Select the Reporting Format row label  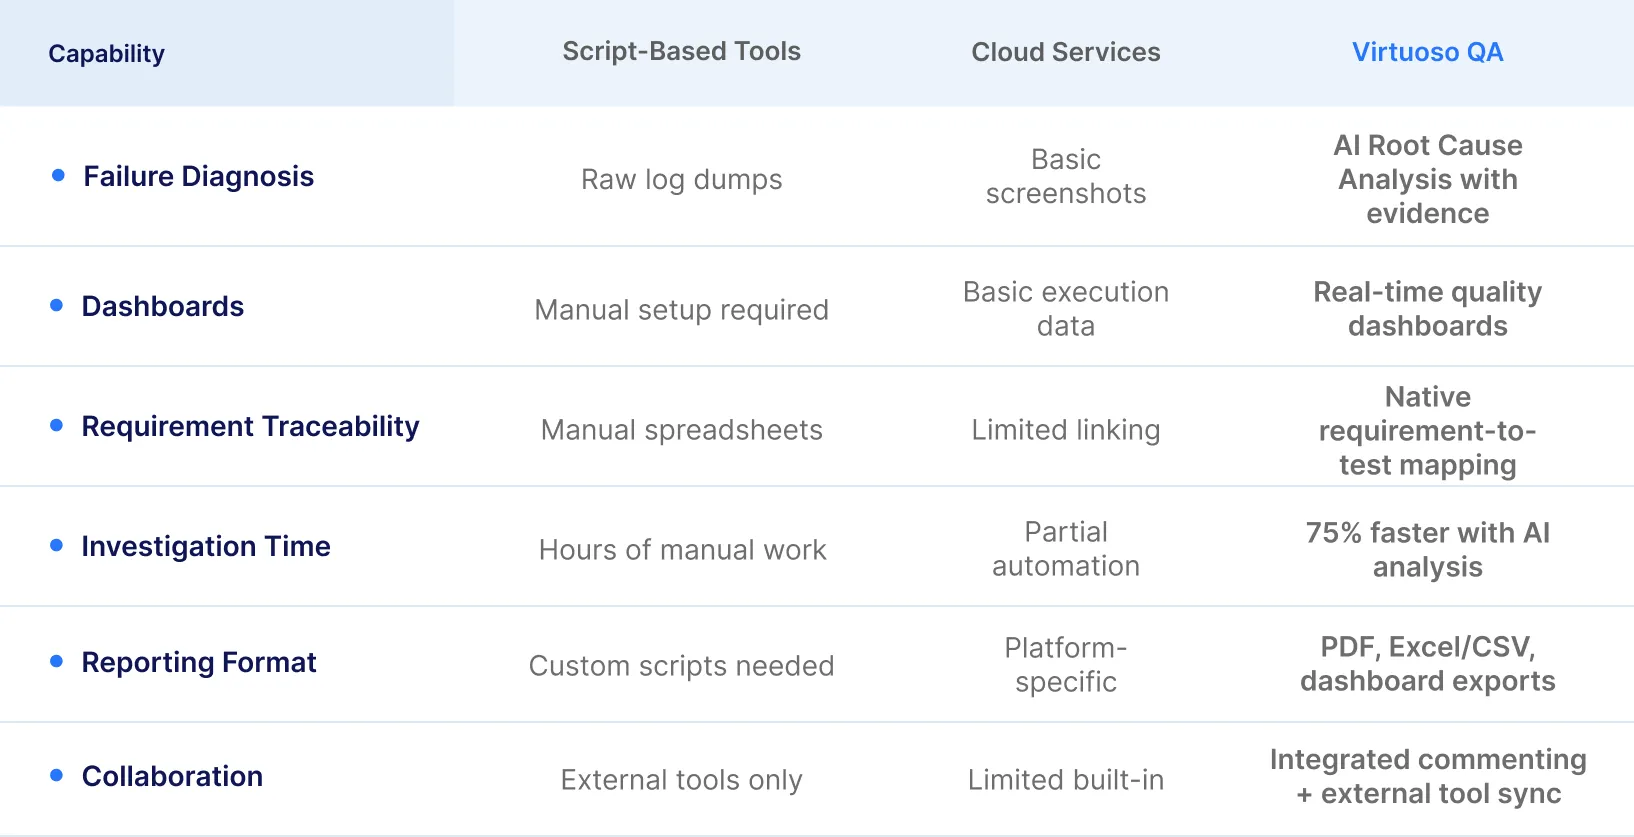point(199,662)
